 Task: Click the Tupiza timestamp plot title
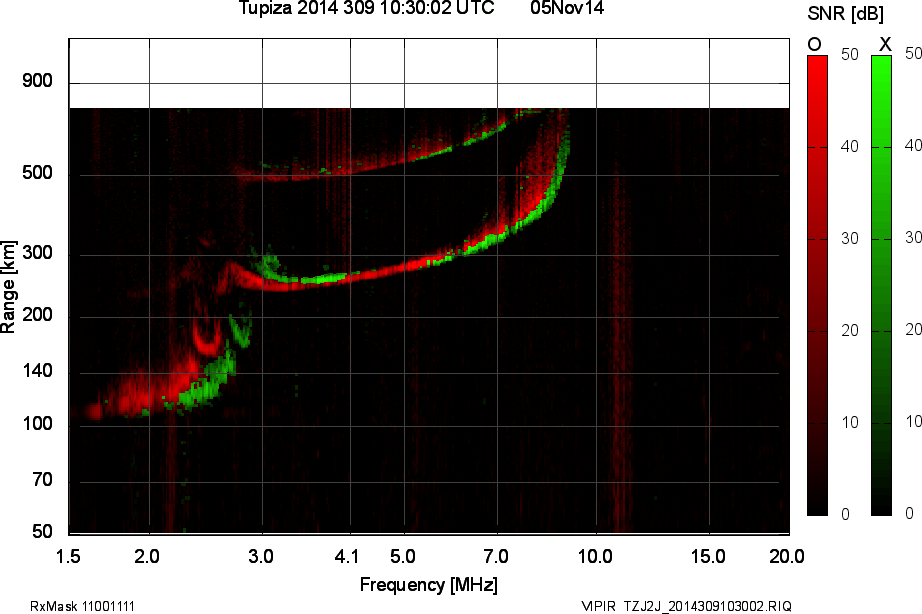click(x=366, y=9)
